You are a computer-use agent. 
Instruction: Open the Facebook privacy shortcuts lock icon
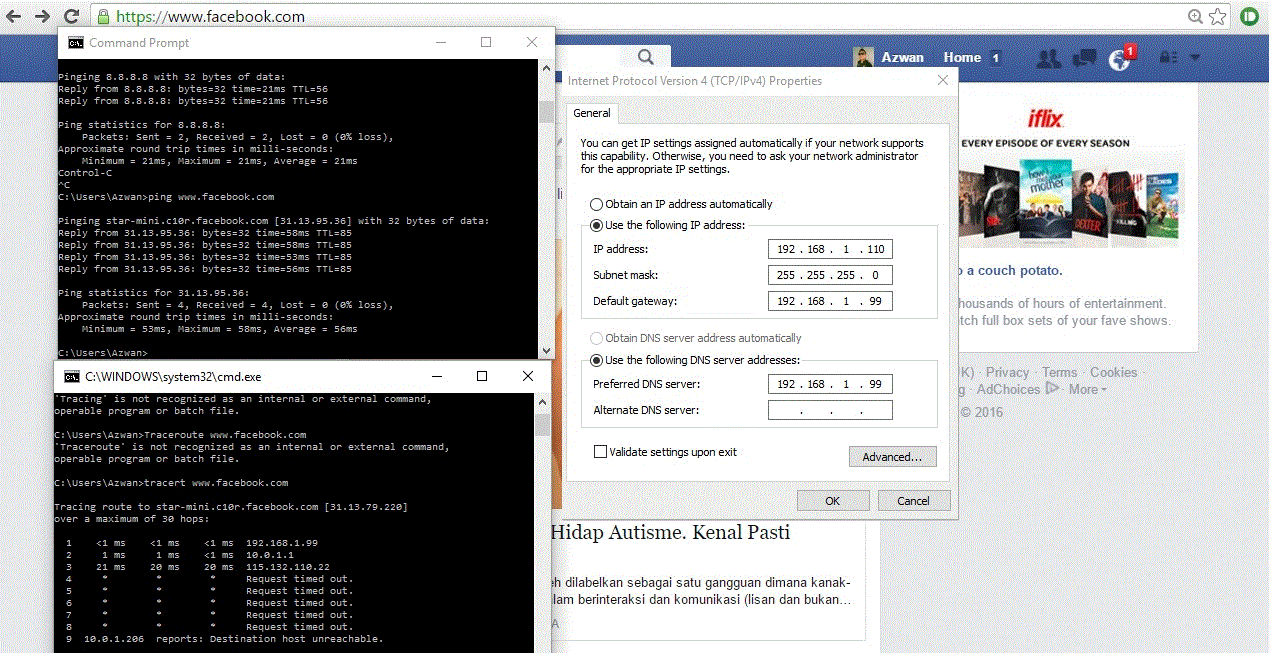(1169, 58)
